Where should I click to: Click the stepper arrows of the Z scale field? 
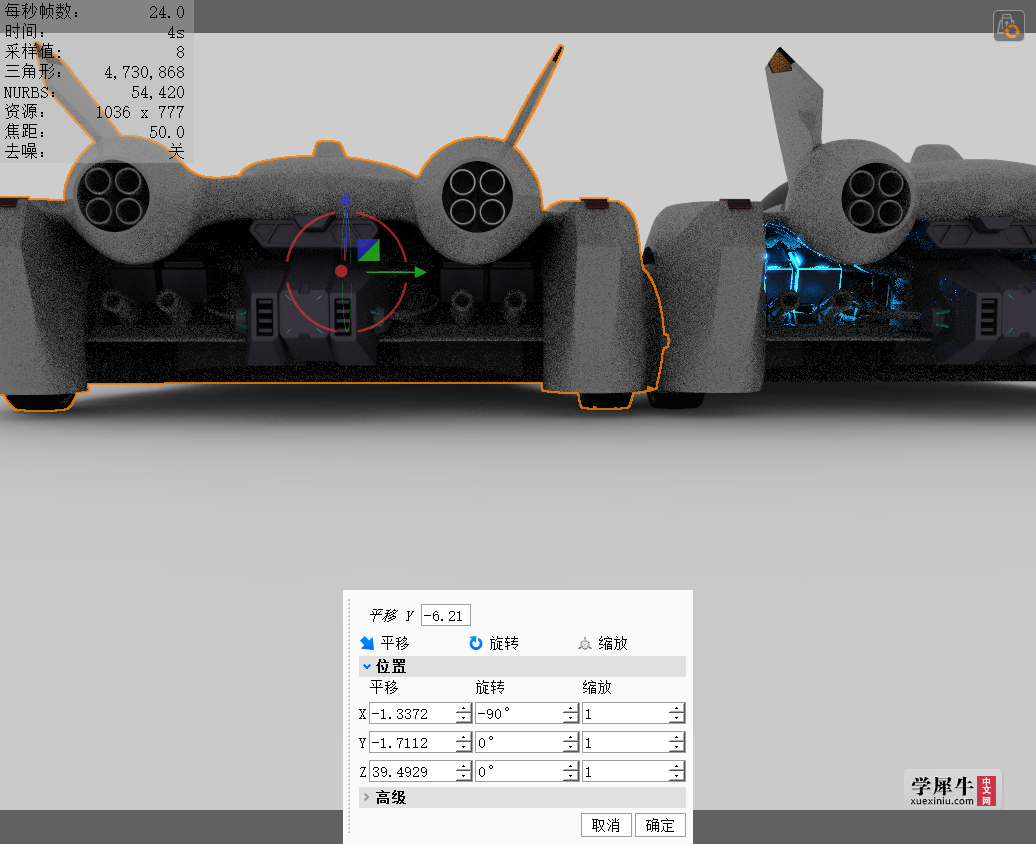[677, 771]
